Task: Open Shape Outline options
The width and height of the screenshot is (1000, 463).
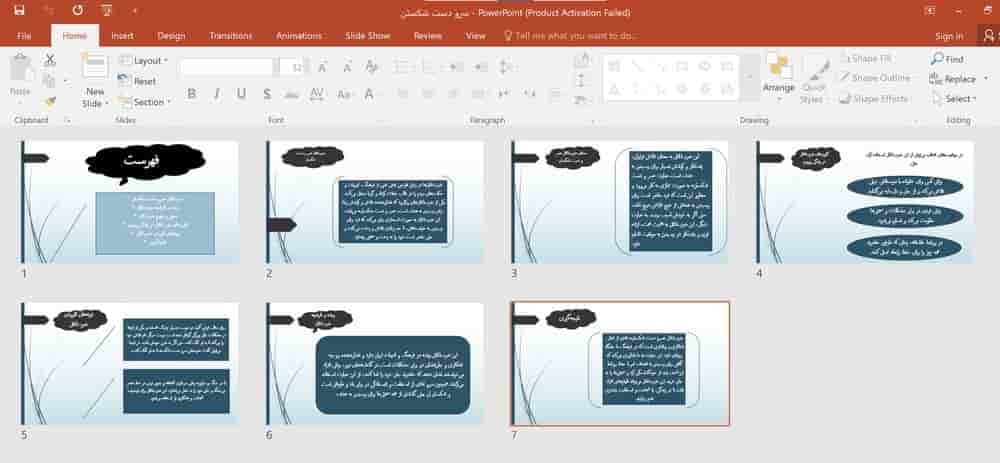Action: 874,78
